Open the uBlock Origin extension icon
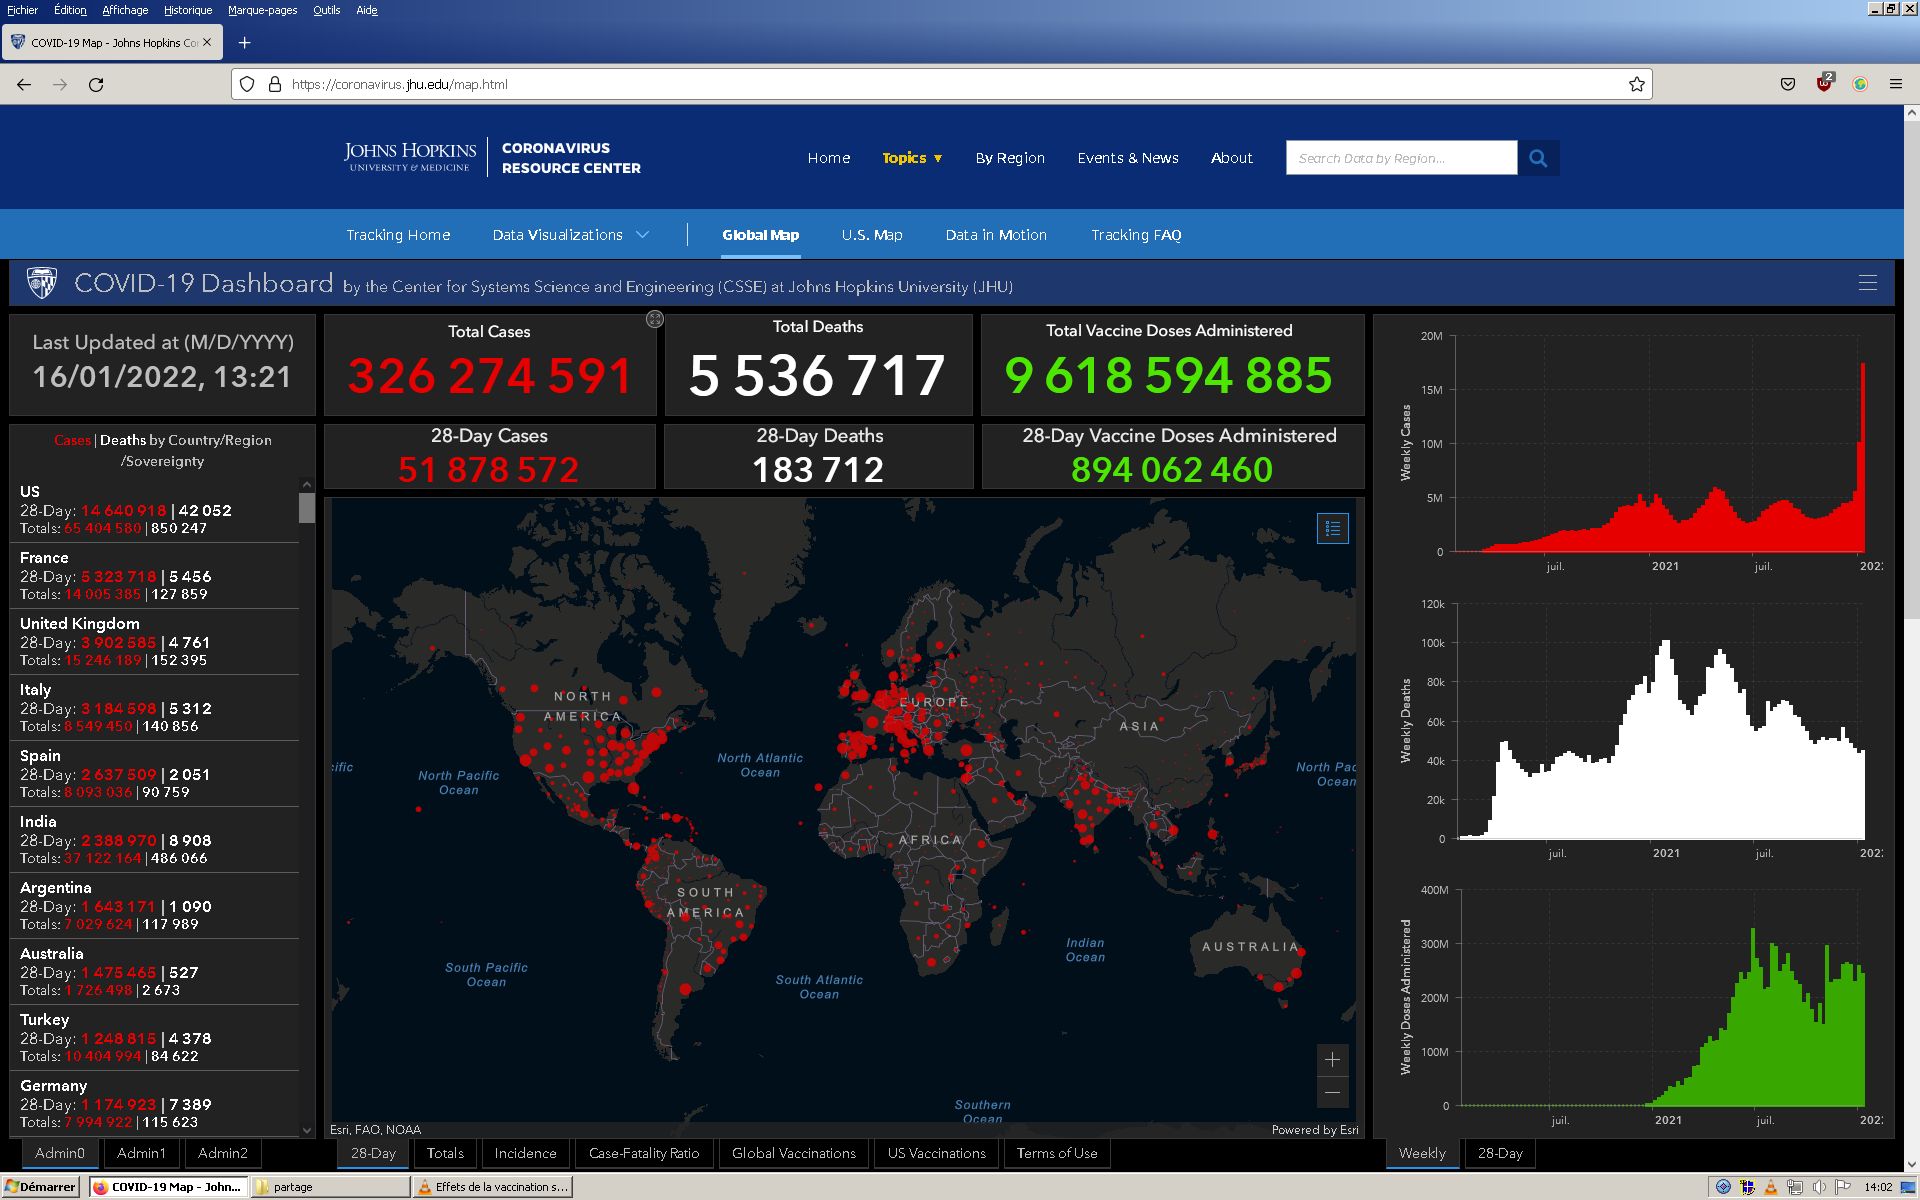The width and height of the screenshot is (1920, 1200). 1824,83
